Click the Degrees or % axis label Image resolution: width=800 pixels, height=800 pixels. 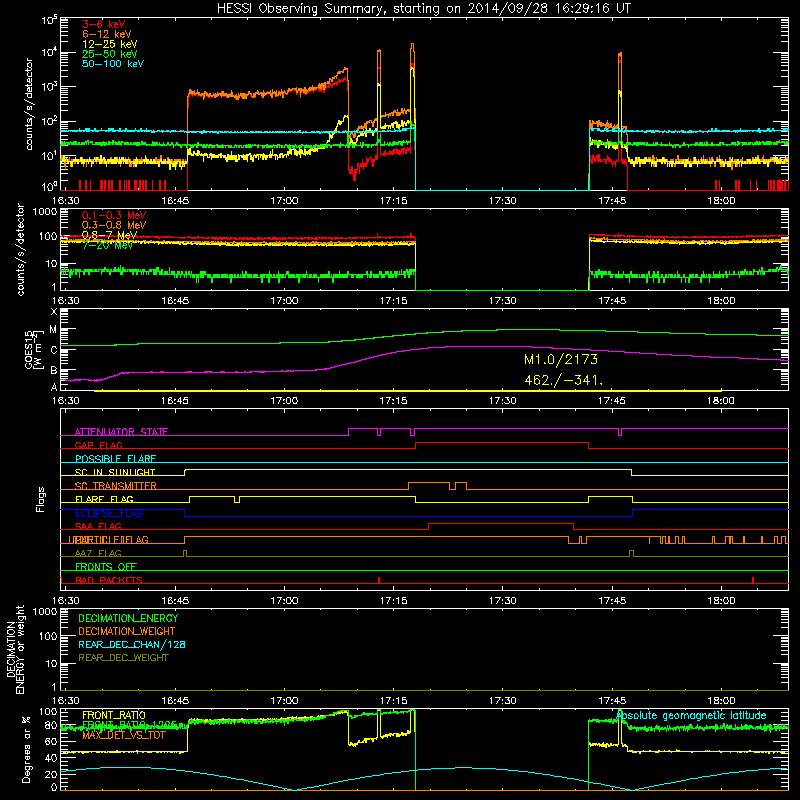click(27, 750)
